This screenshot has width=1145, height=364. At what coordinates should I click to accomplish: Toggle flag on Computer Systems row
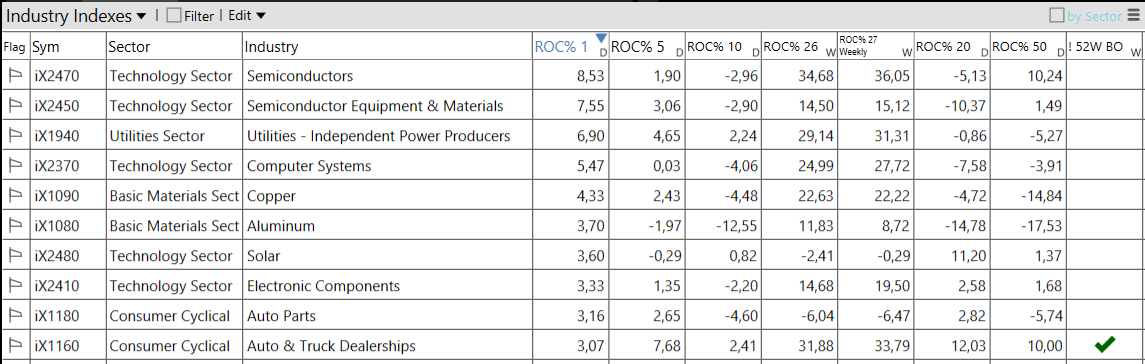(15, 166)
